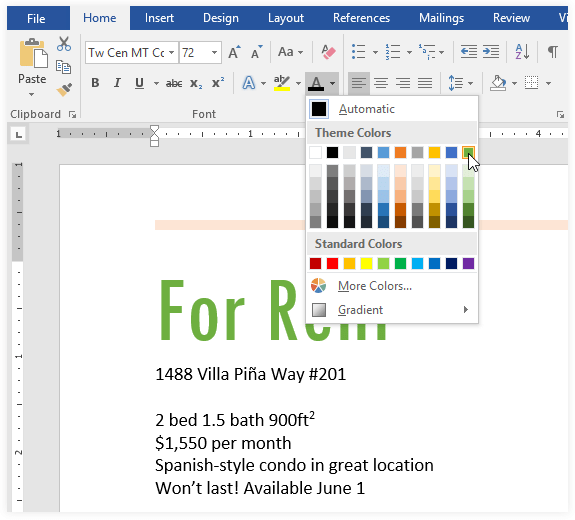The width and height of the screenshot is (575, 520).
Task: Apply superscript formatting
Action: [x=218, y=83]
